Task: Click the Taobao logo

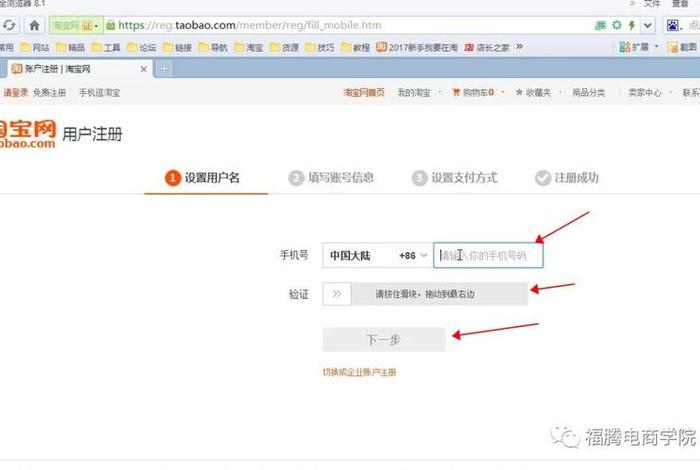Action: coord(28,134)
